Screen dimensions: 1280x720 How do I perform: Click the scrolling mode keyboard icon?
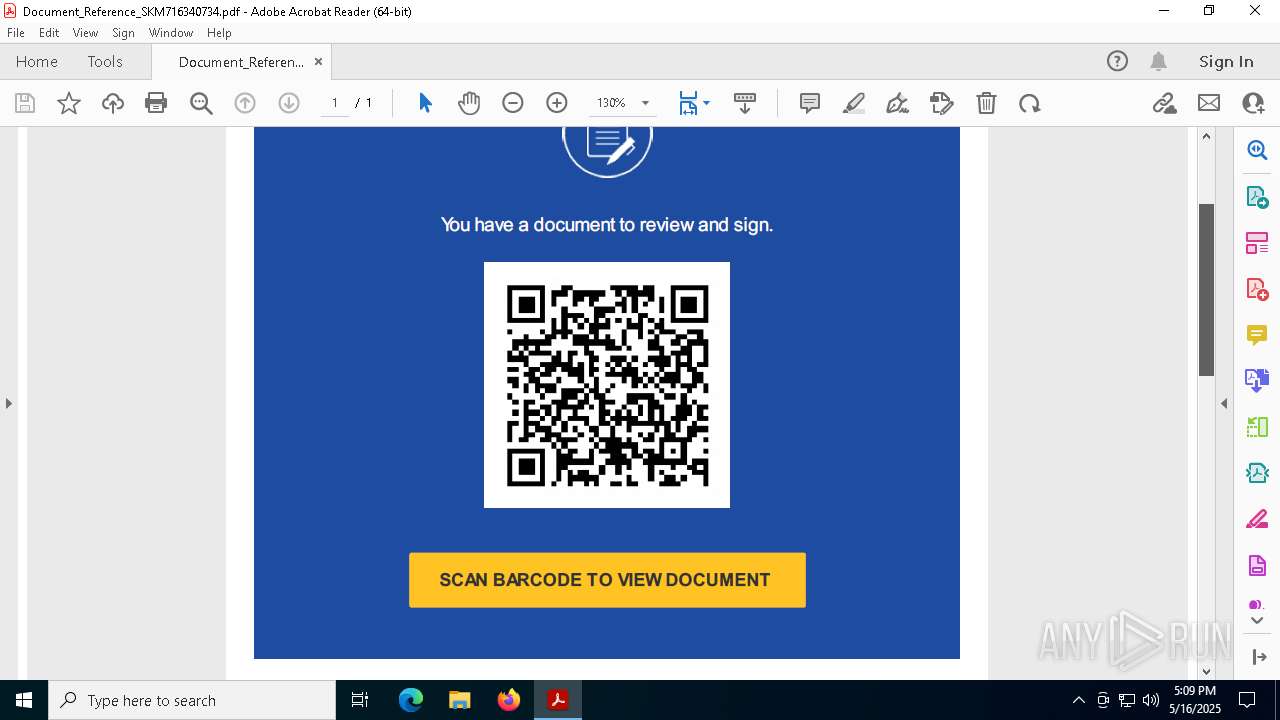[745, 103]
